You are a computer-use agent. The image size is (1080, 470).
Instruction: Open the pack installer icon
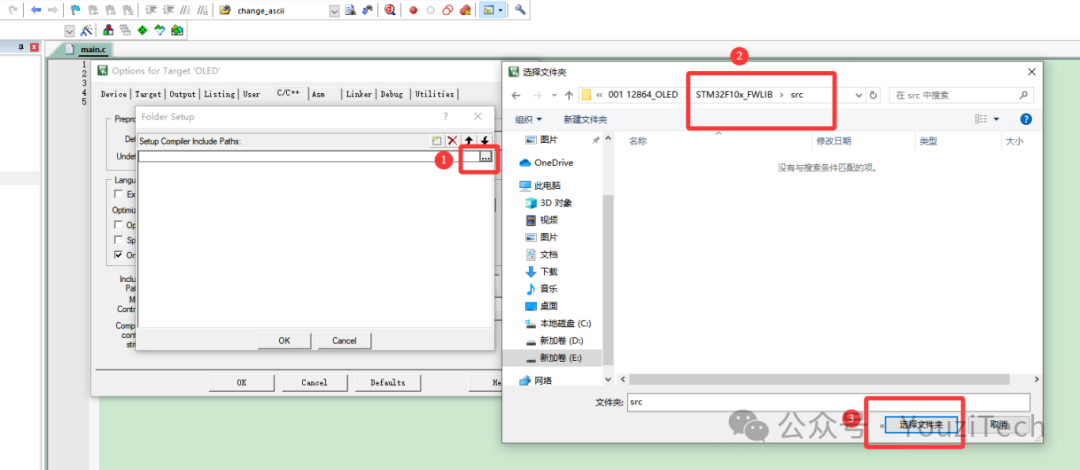177,30
